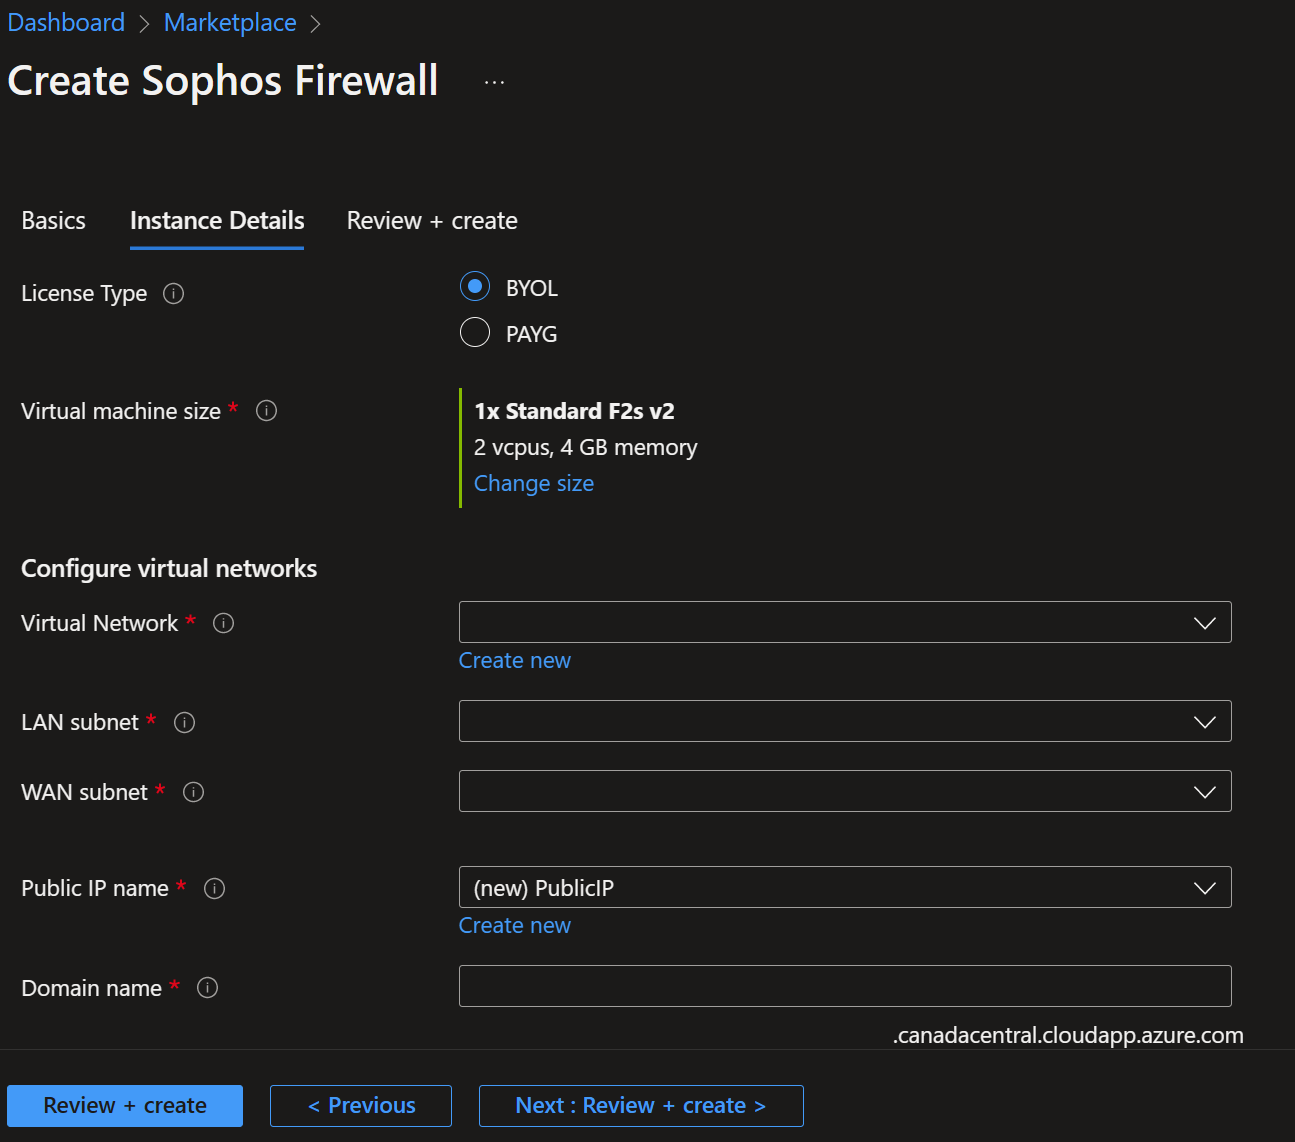Open the LAN subnet dropdown
Screen dimensions: 1295x1142
coord(845,721)
